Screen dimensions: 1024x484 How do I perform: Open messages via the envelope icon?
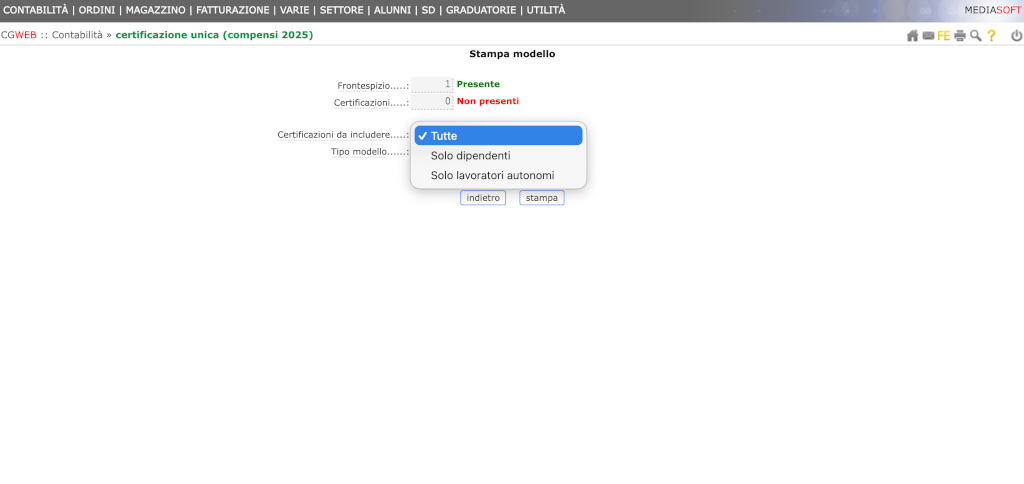928,36
